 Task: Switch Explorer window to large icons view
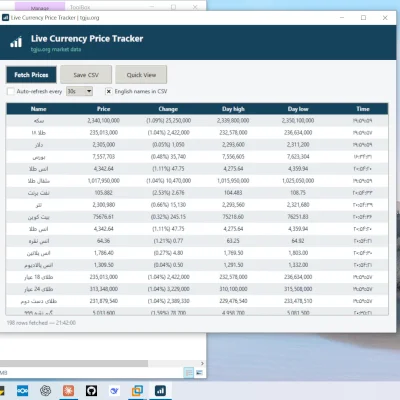199,373
